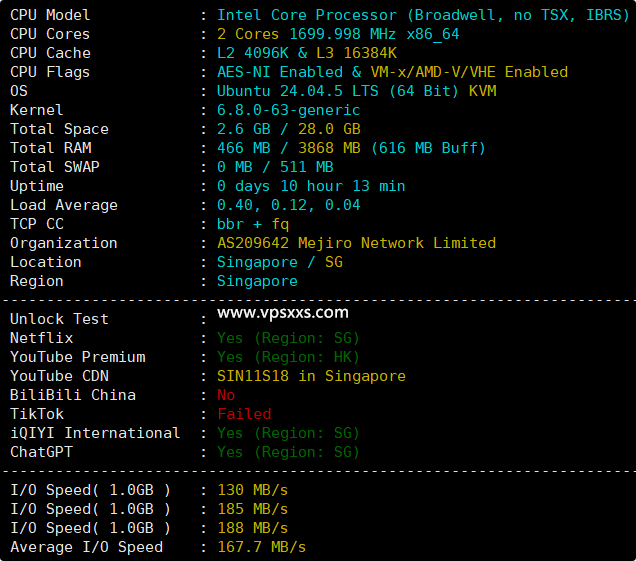Image resolution: width=636 pixels, height=561 pixels.
Task: Click load average "0.40, 0.12, 0.04"
Action: click(x=288, y=205)
